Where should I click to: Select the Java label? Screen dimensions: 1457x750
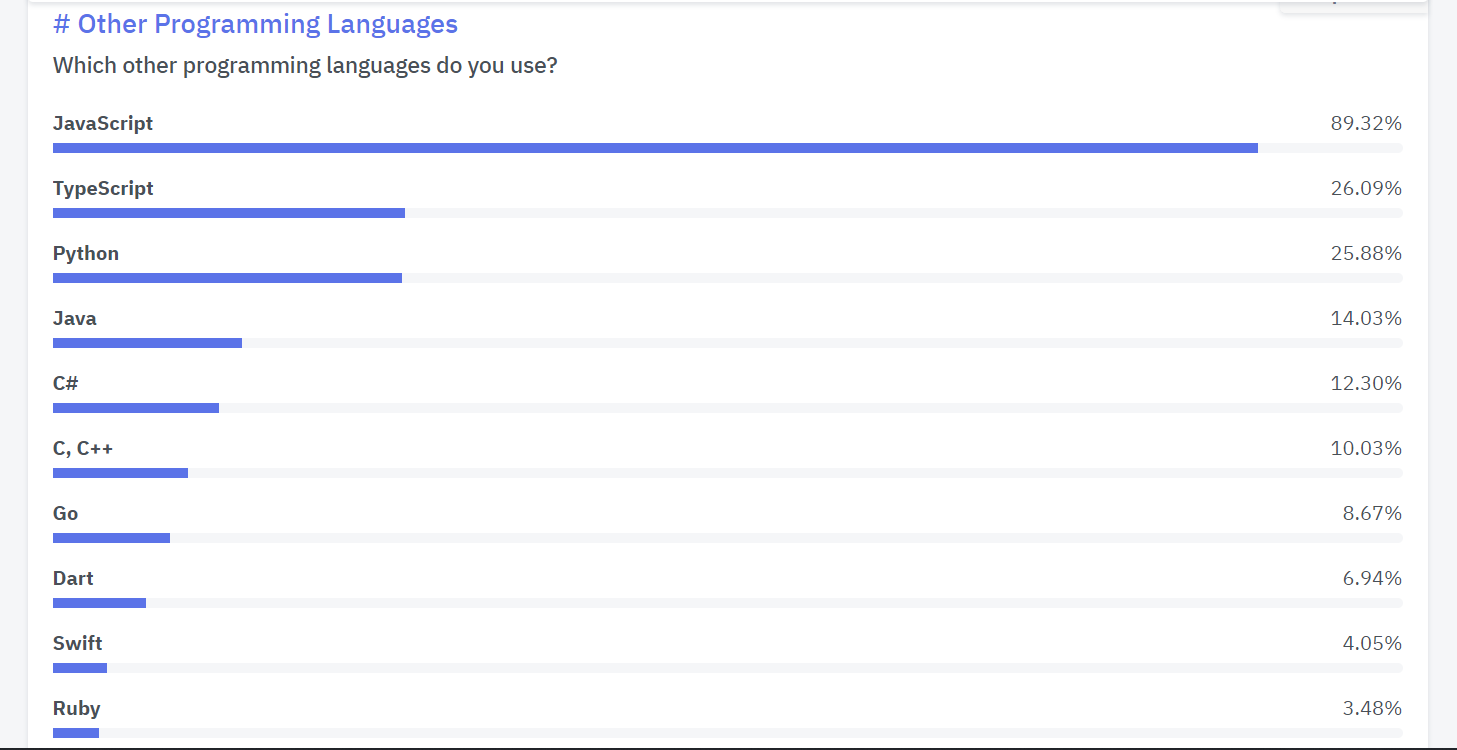click(75, 318)
